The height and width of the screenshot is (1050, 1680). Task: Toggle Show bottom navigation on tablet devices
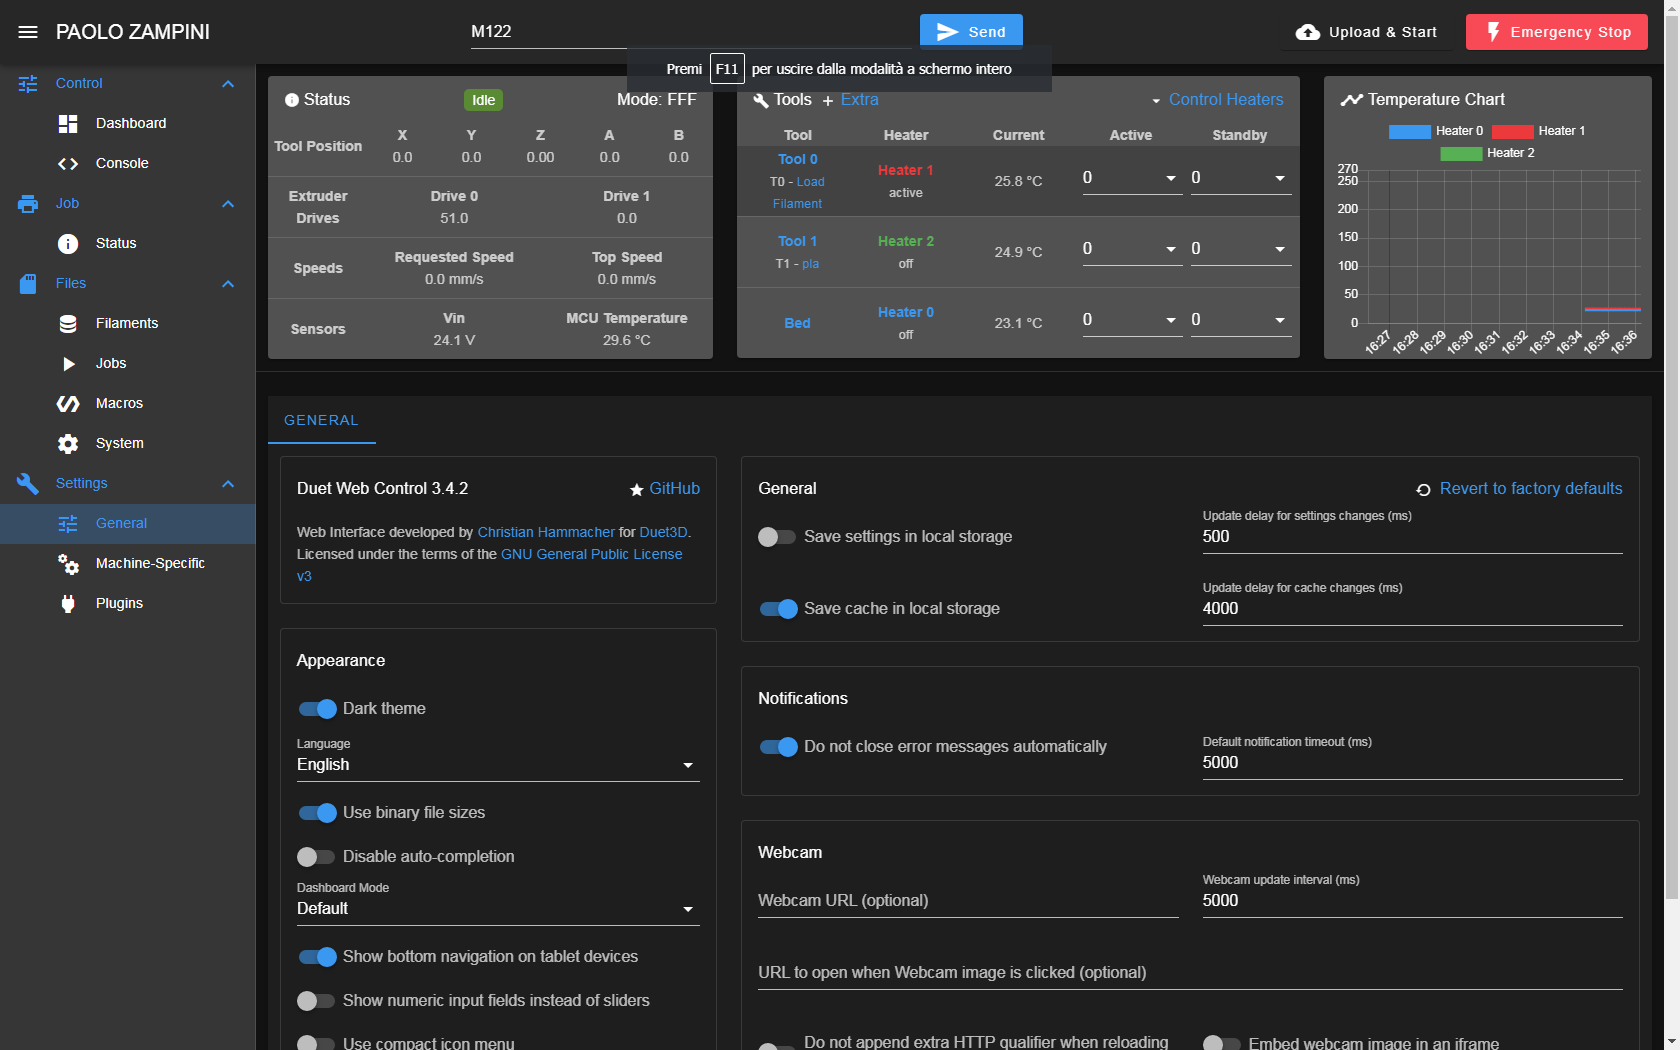click(x=318, y=957)
